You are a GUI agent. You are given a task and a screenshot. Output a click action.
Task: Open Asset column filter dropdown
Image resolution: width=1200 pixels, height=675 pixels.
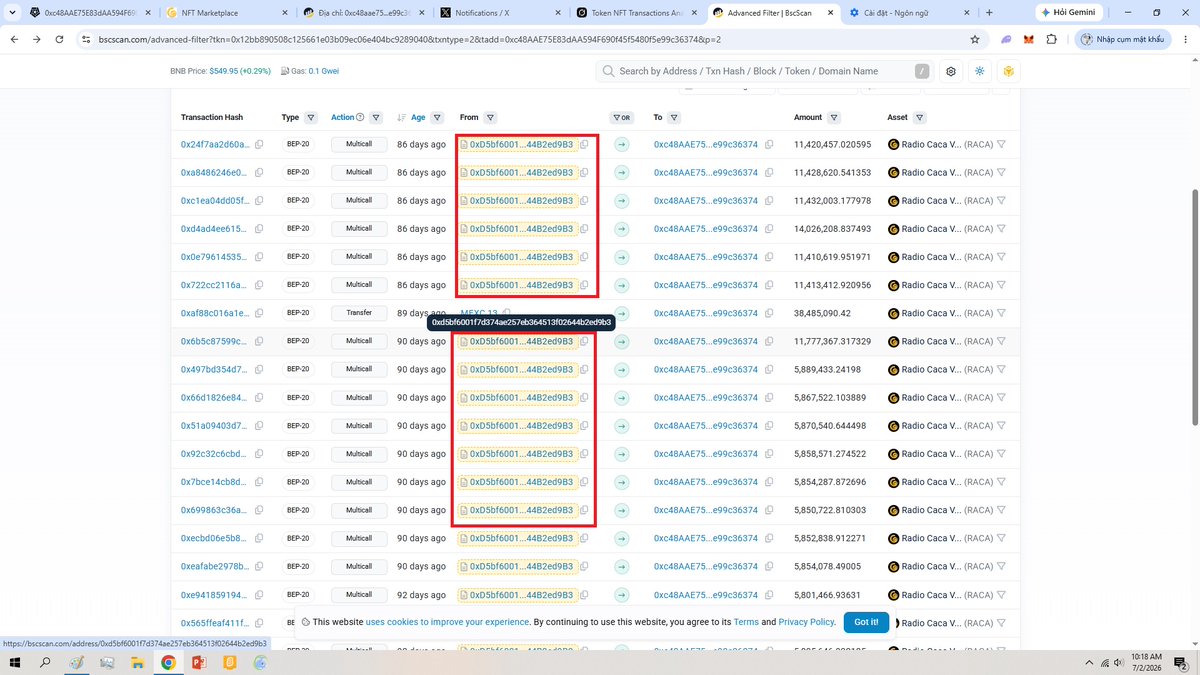922,117
